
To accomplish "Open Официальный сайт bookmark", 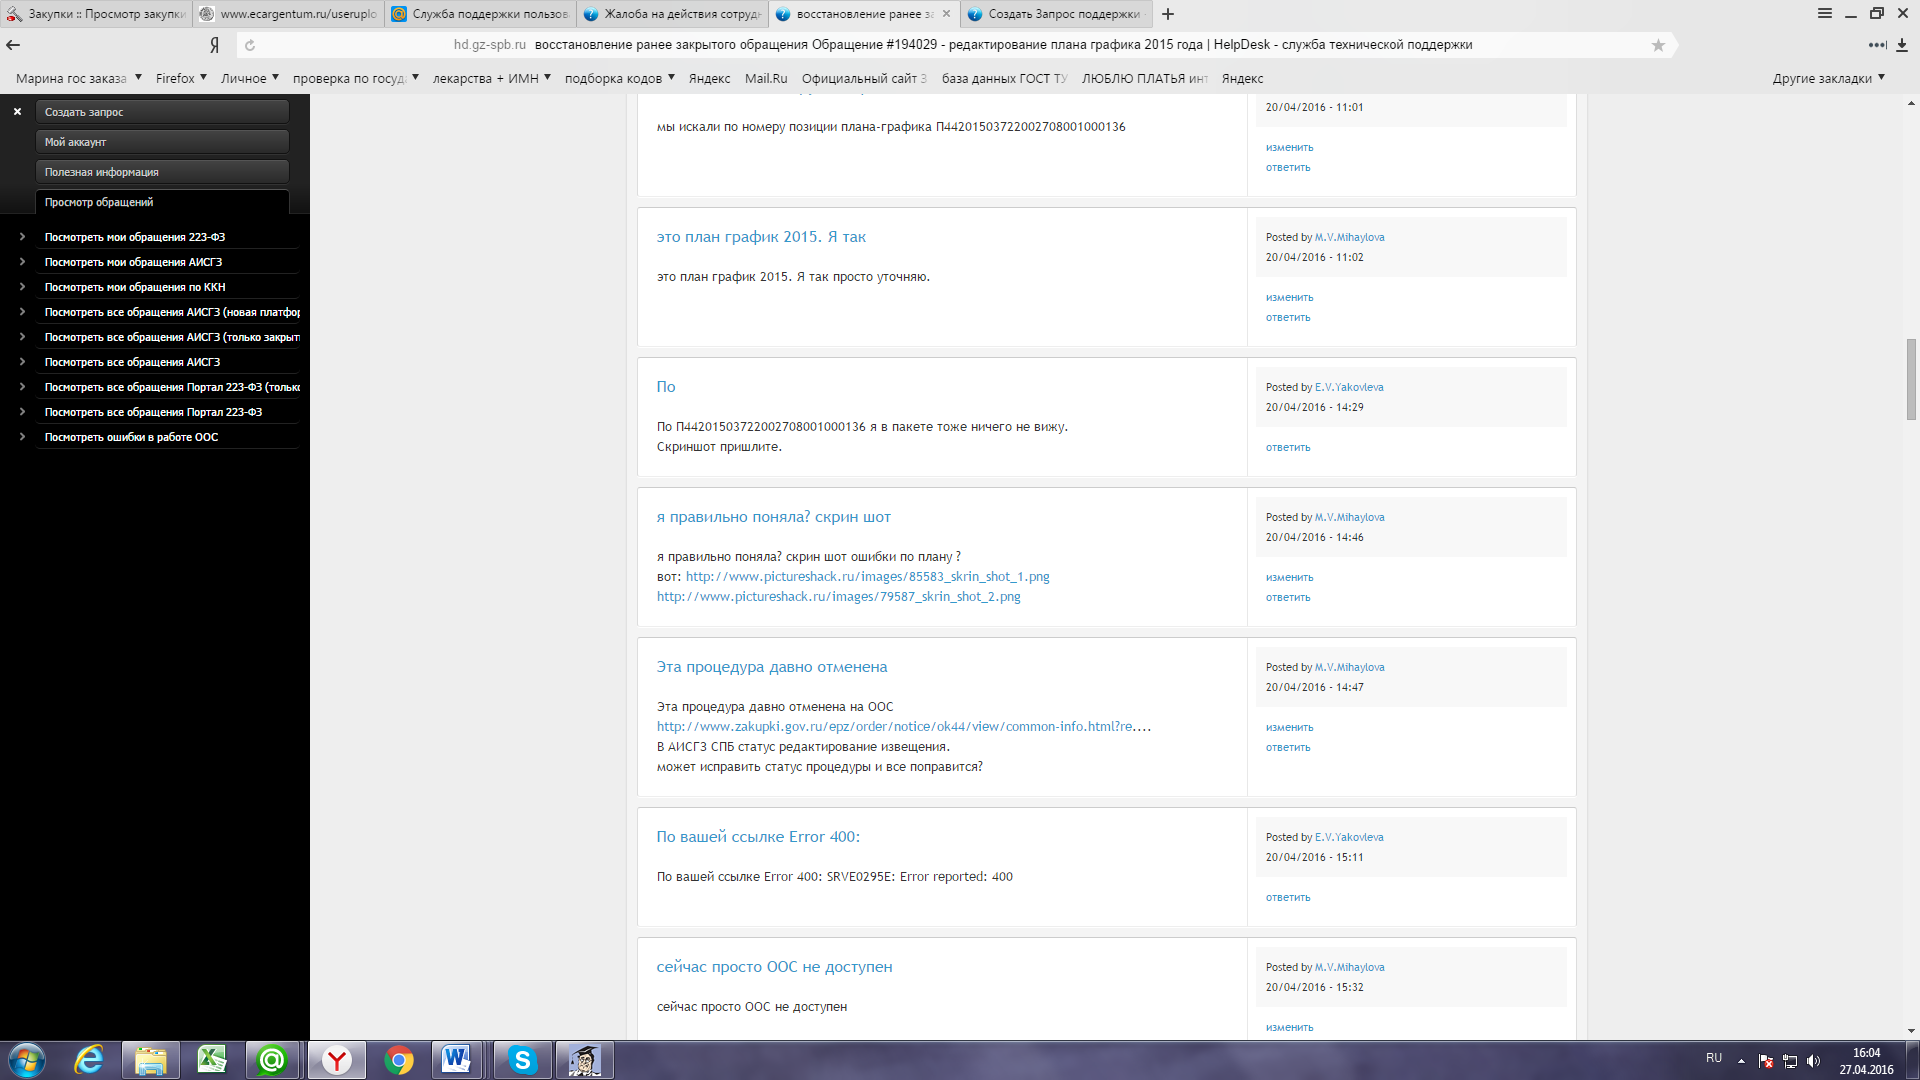I will (864, 78).
